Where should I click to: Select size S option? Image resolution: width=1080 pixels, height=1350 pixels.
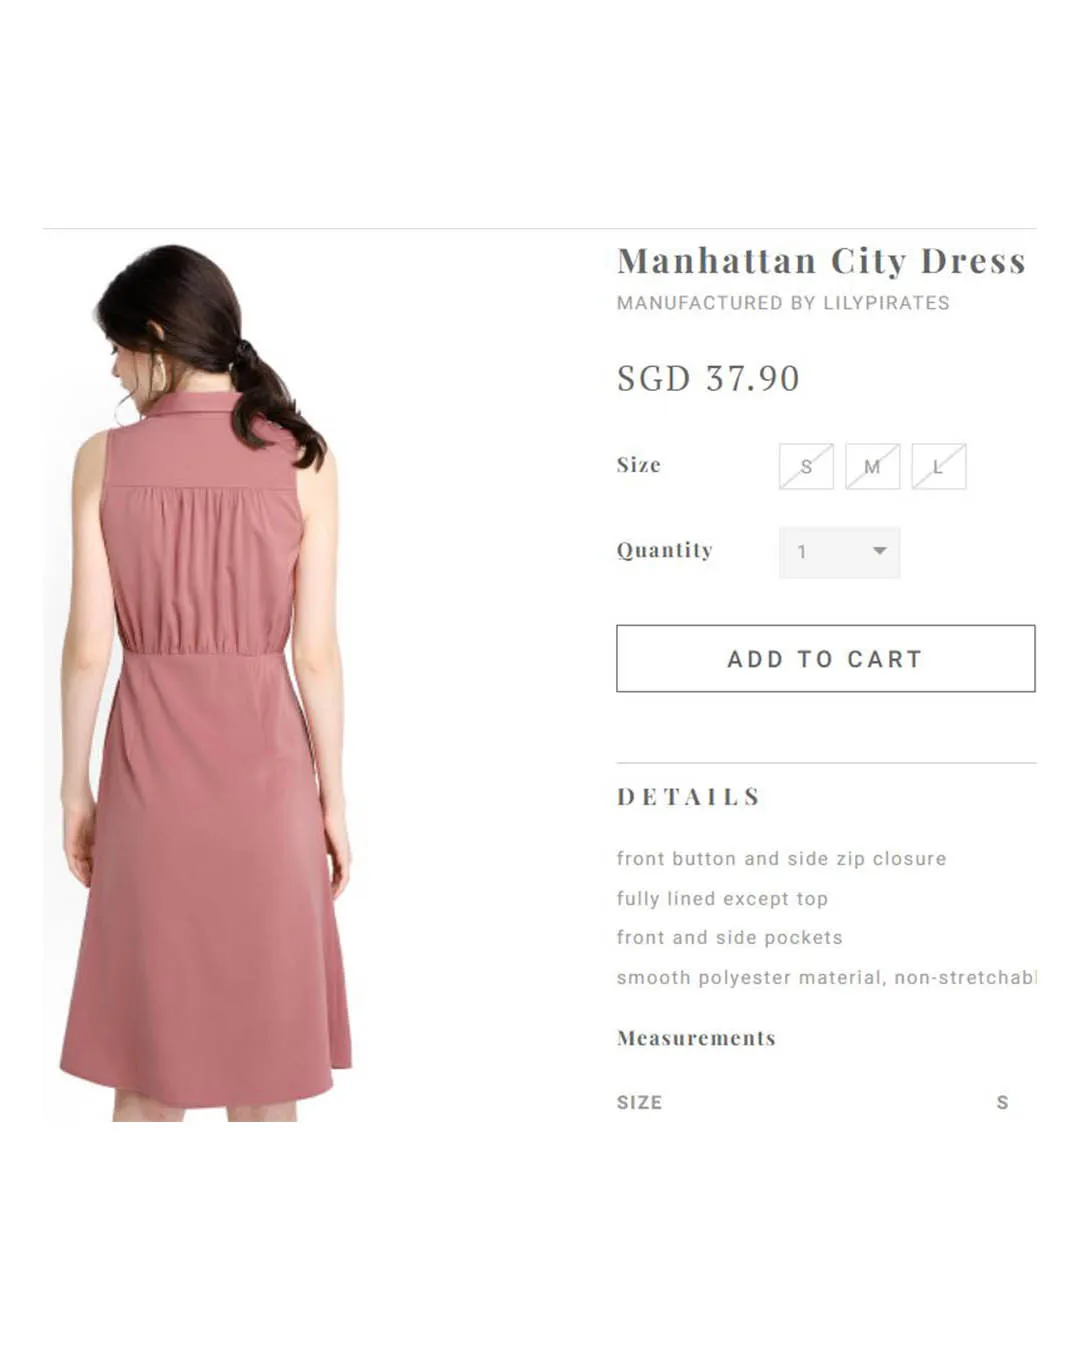806,466
